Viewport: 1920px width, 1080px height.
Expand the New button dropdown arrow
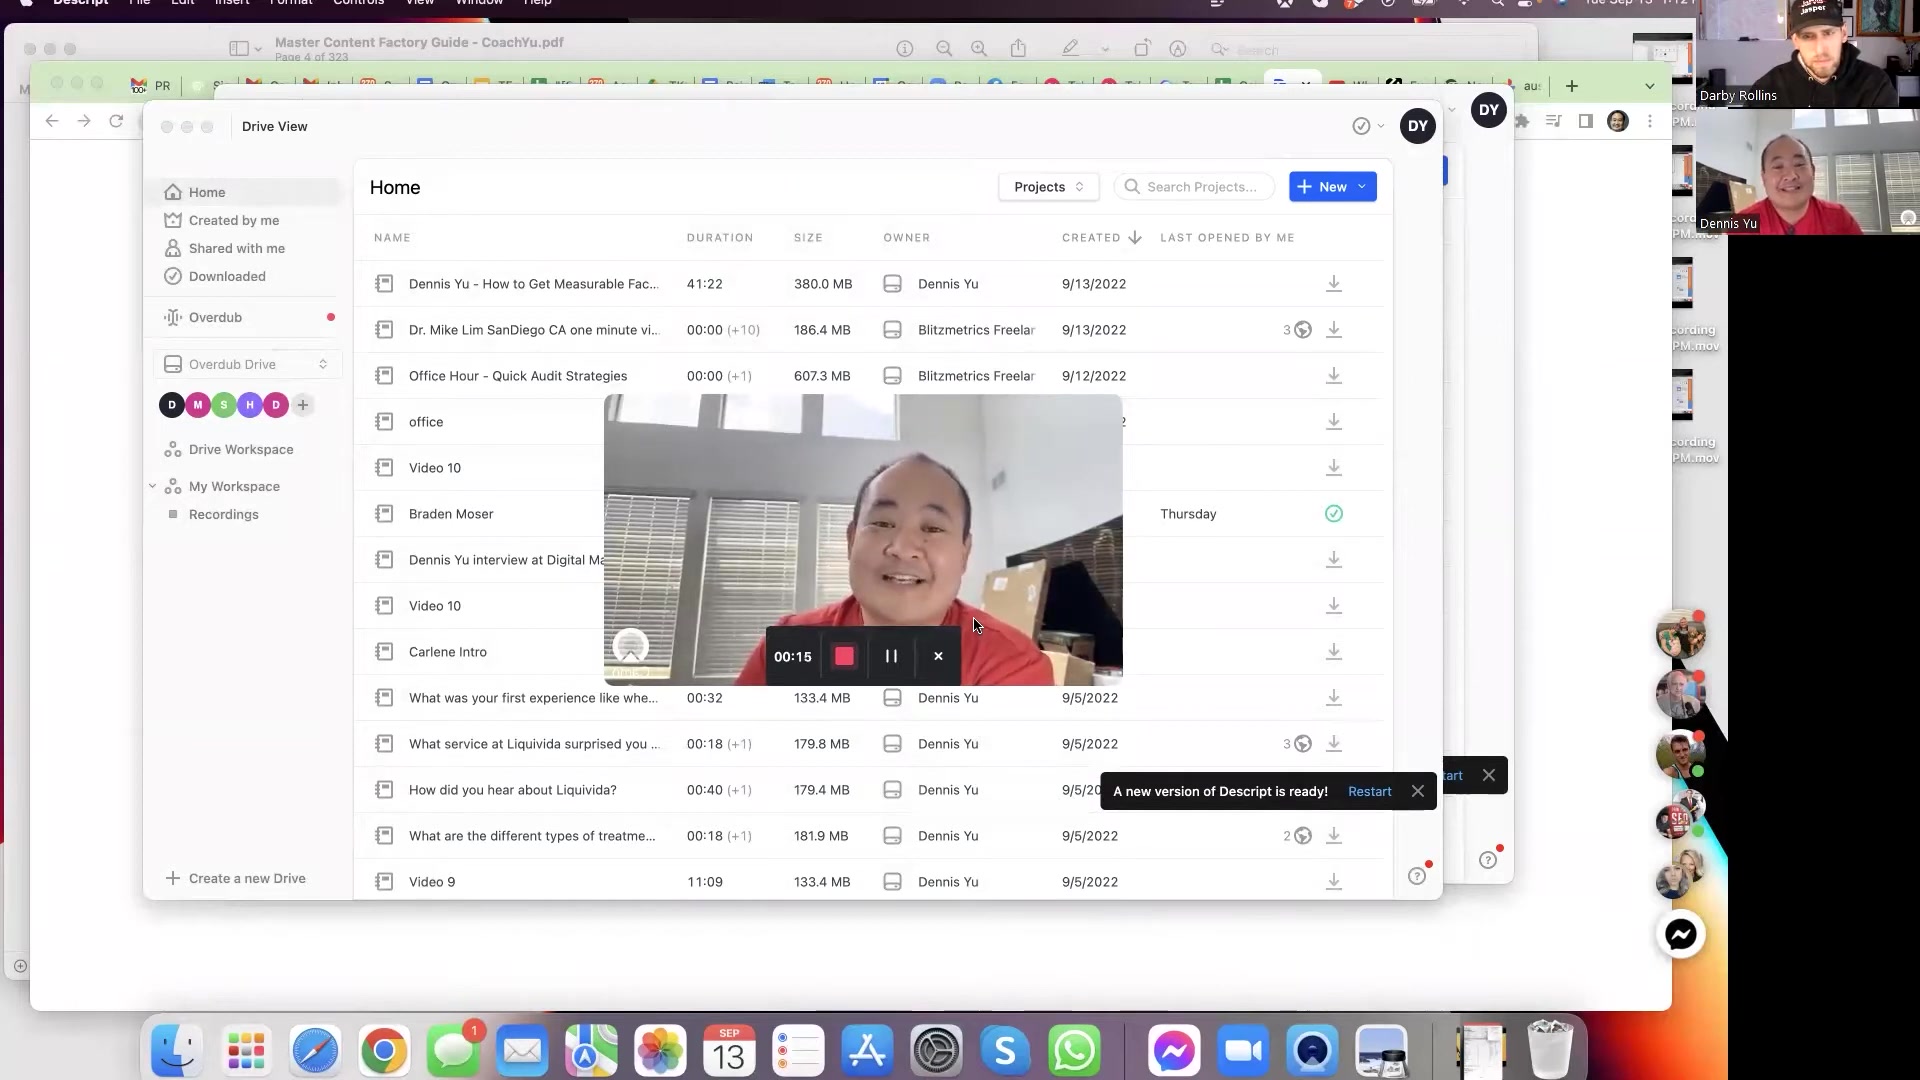click(1361, 187)
